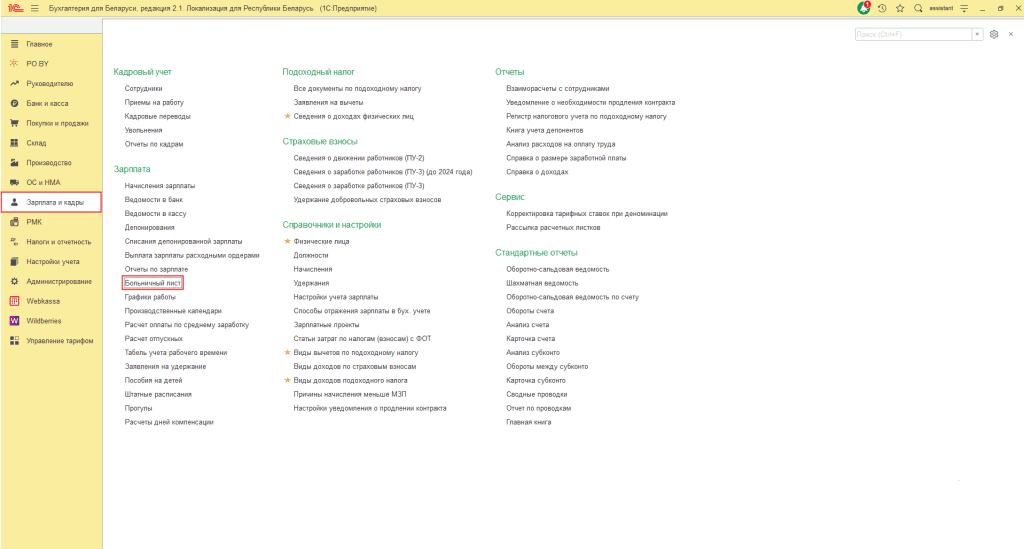The width and height of the screenshot is (1024, 549).
Task: Open the Больничный лист link
Action: [152, 283]
